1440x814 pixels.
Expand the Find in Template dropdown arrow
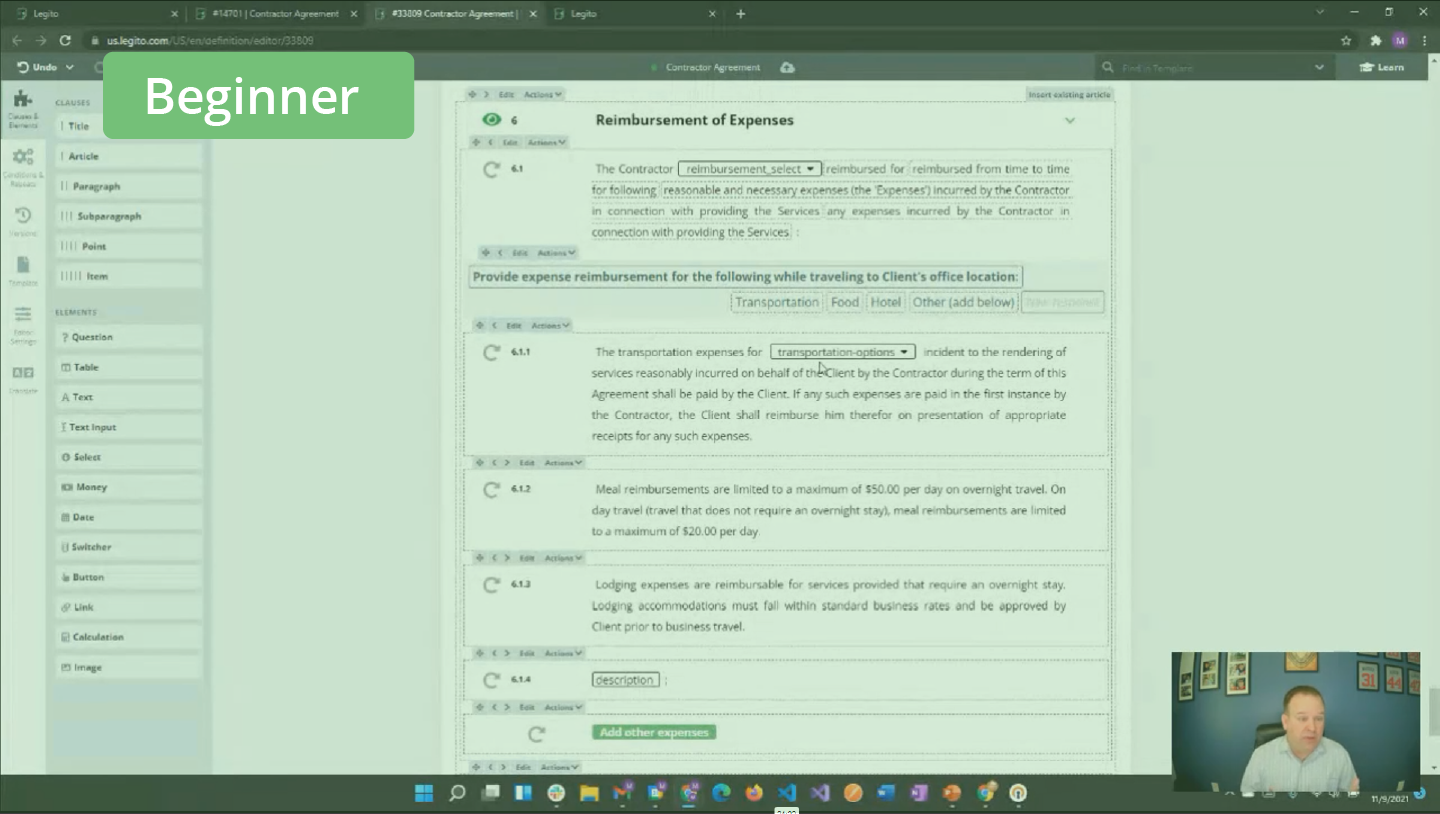point(1319,67)
